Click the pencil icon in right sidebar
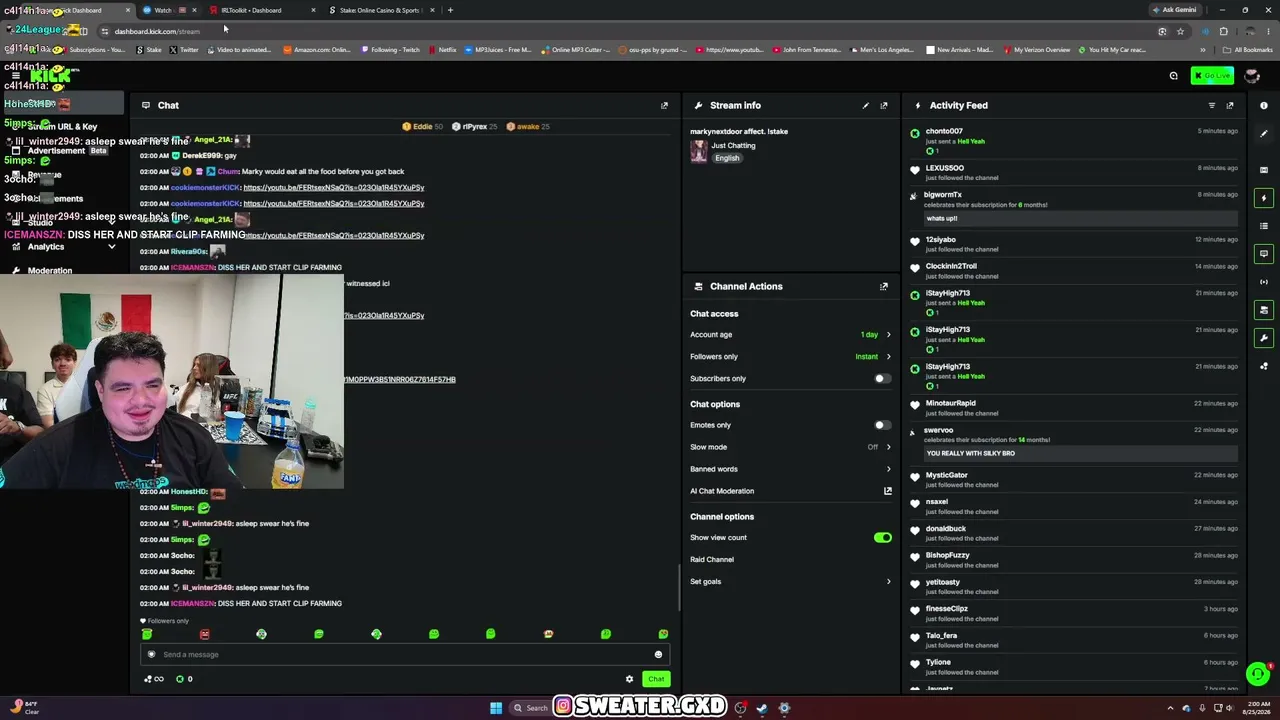Image resolution: width=1280 pixels, height=720 pixels. click(1264, 134)
